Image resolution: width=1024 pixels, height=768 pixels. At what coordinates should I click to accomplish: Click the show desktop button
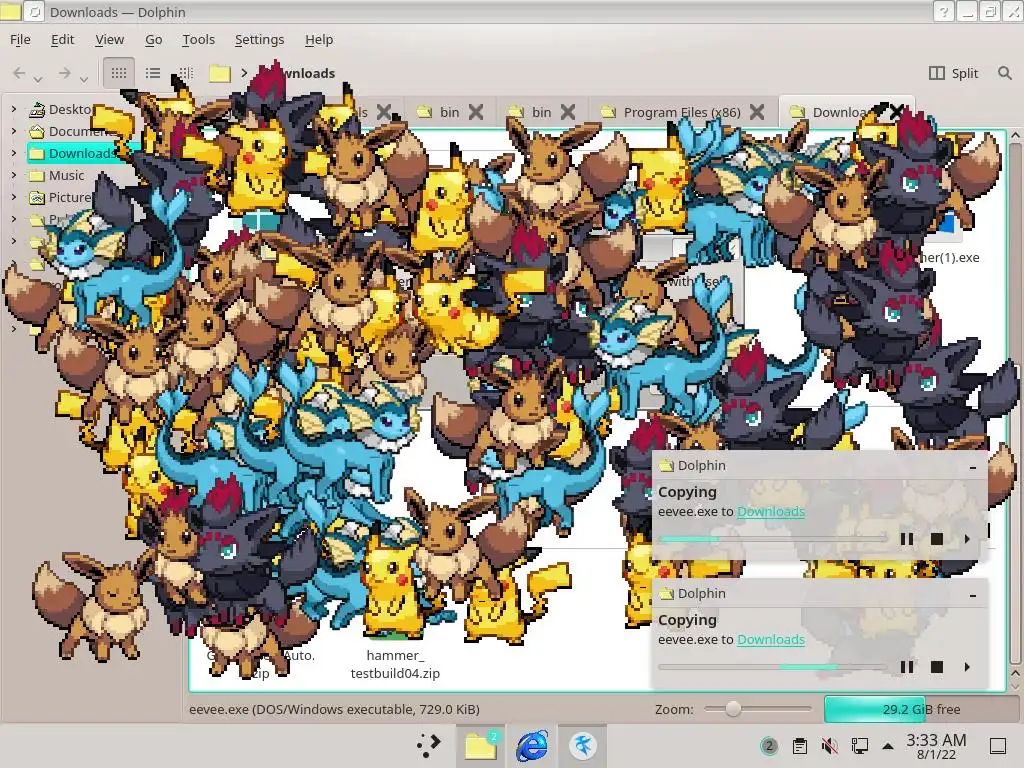point(997,746)
